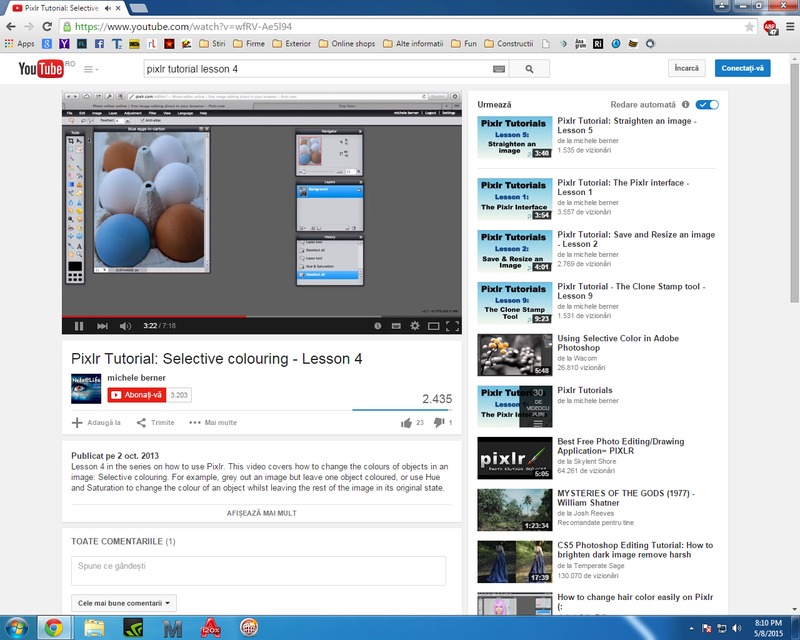The height and width of the screenshot is (640, 800).
Task: Open Save and Resize Lesson 2 thumbnail
Action: 515,251
